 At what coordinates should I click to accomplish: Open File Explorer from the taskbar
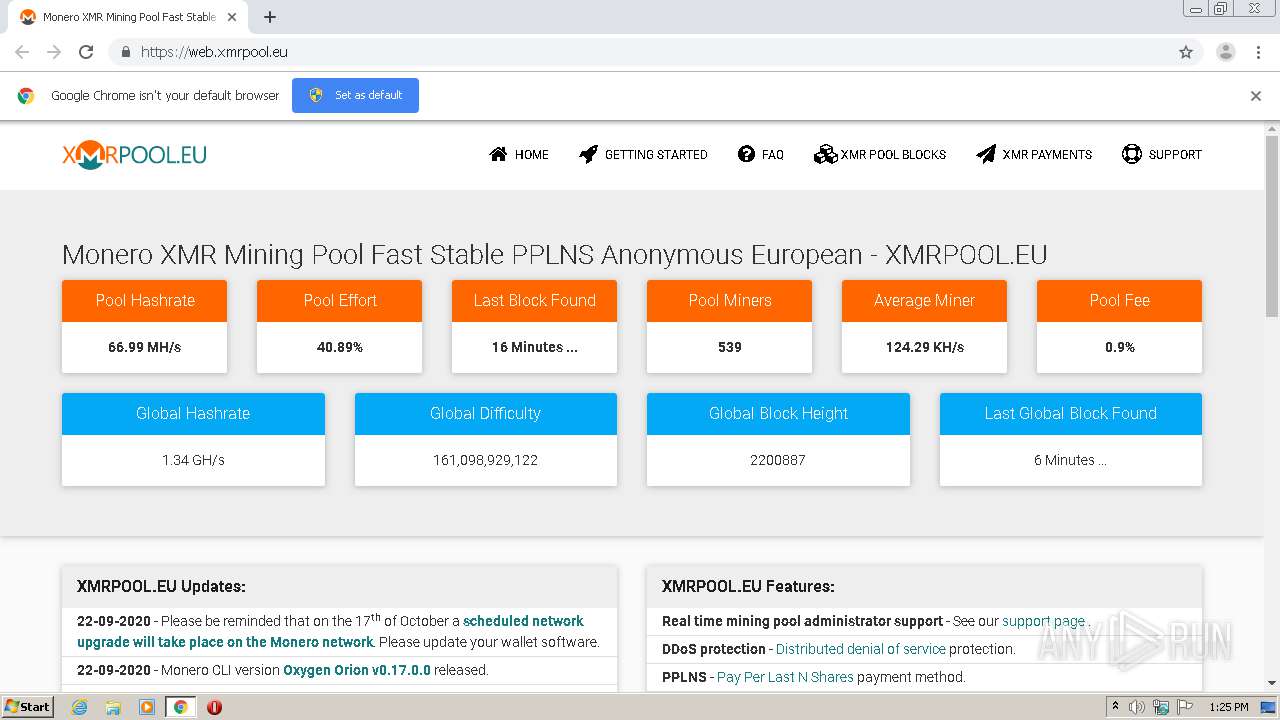[113, 707]
